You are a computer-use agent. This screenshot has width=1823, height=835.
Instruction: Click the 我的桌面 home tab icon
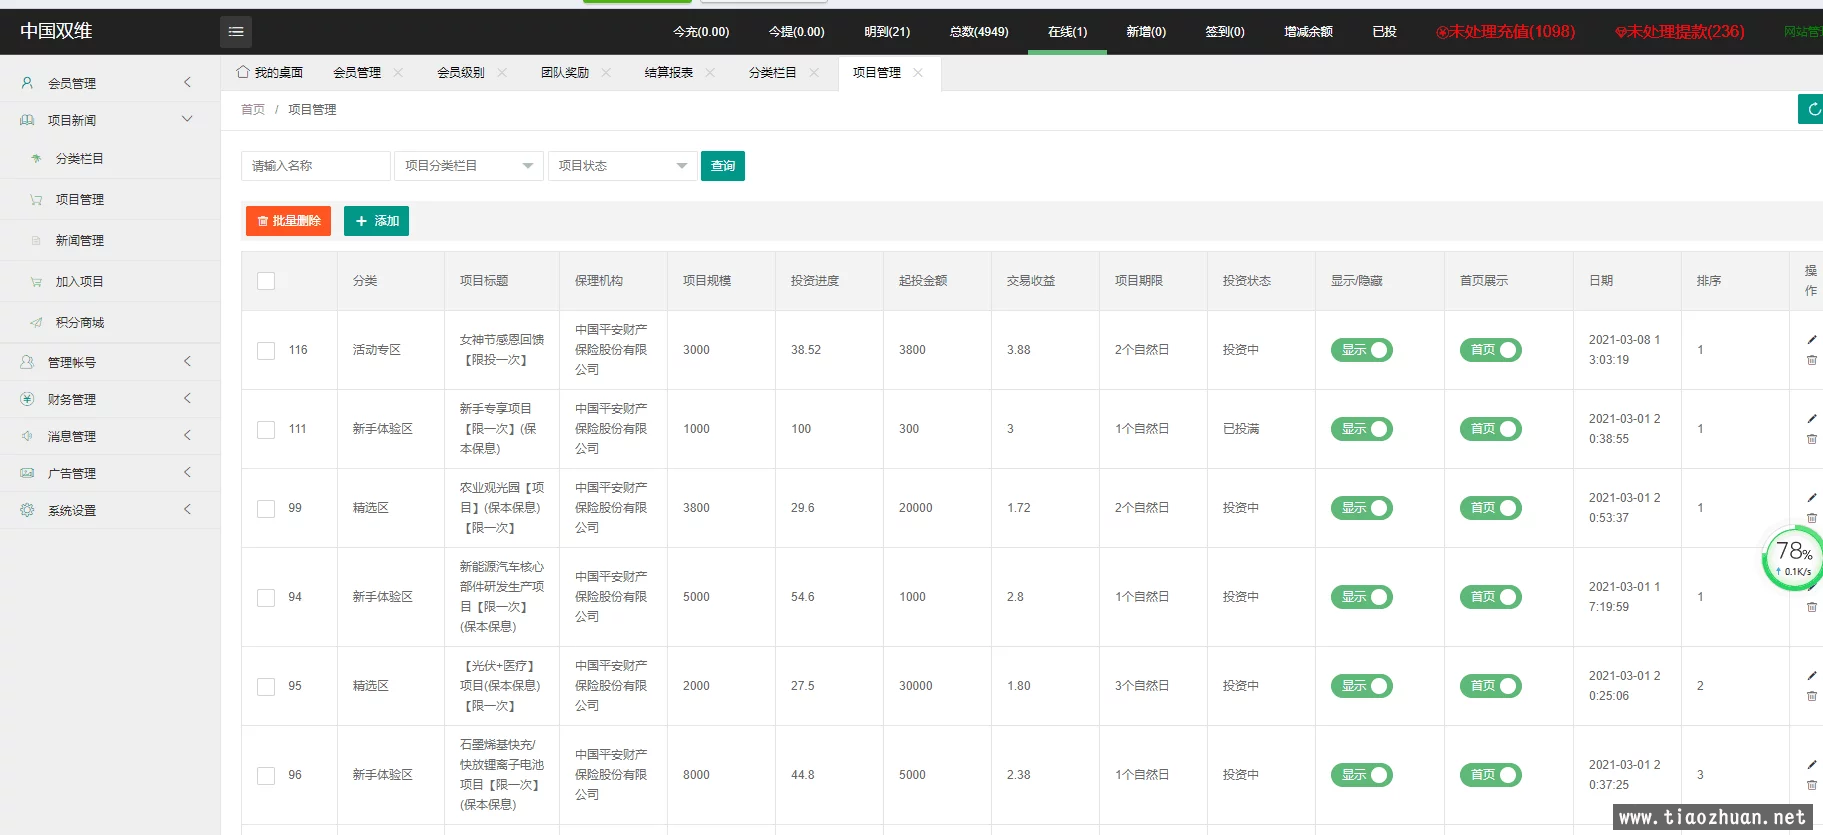(x=243, y=72)
